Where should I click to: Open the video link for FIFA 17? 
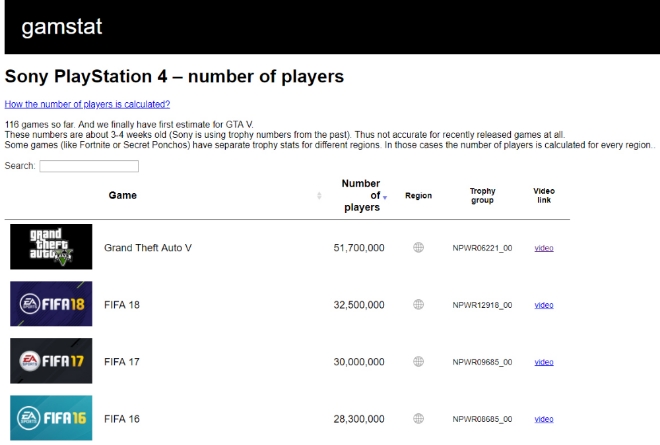[544, 362]
